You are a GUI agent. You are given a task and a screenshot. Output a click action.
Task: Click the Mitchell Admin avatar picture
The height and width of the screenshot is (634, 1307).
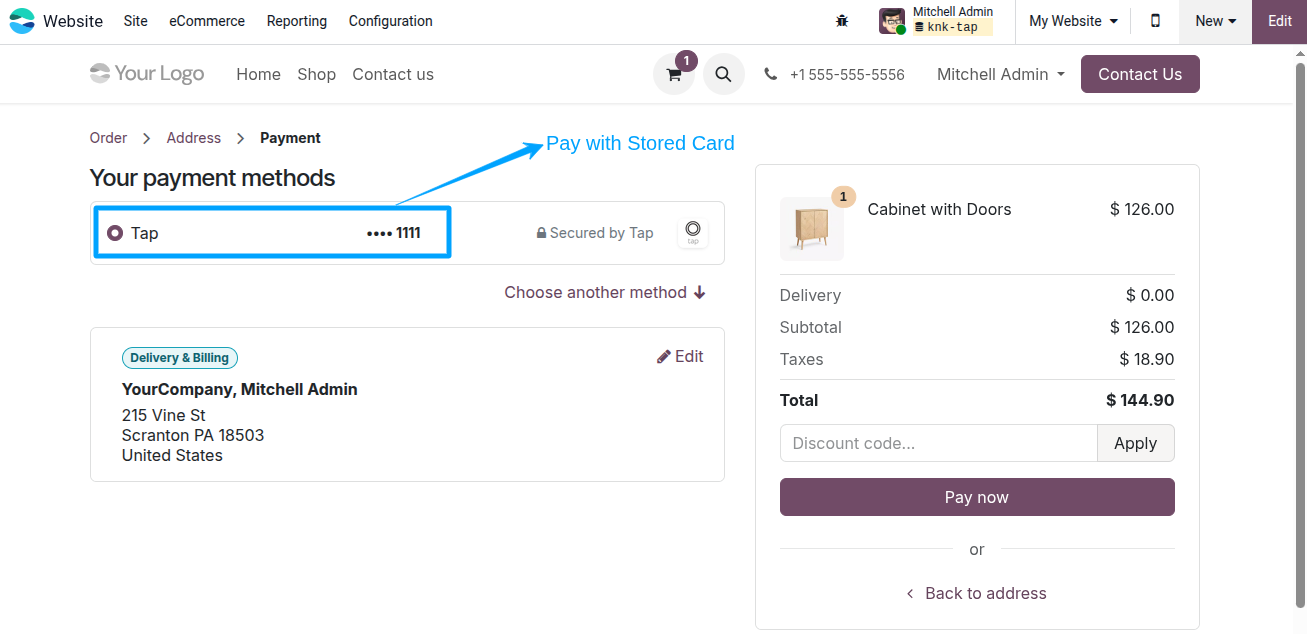pos(891,20)
